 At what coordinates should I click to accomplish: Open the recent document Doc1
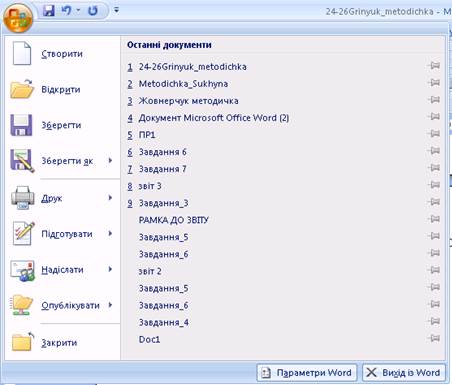(x=149, y=339)
